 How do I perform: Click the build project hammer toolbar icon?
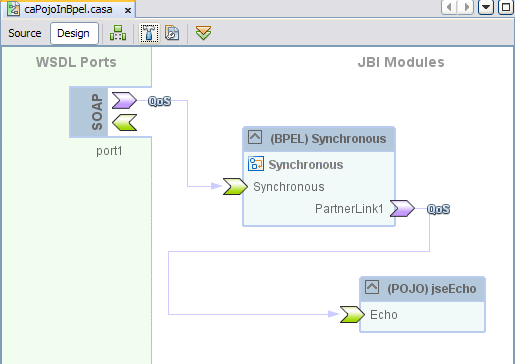coord(149,33)
